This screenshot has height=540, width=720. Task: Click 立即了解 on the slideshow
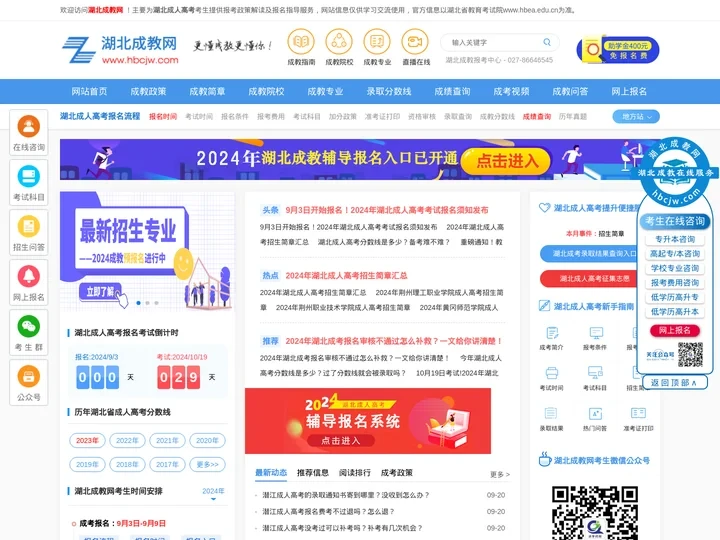tap(101, 292)
